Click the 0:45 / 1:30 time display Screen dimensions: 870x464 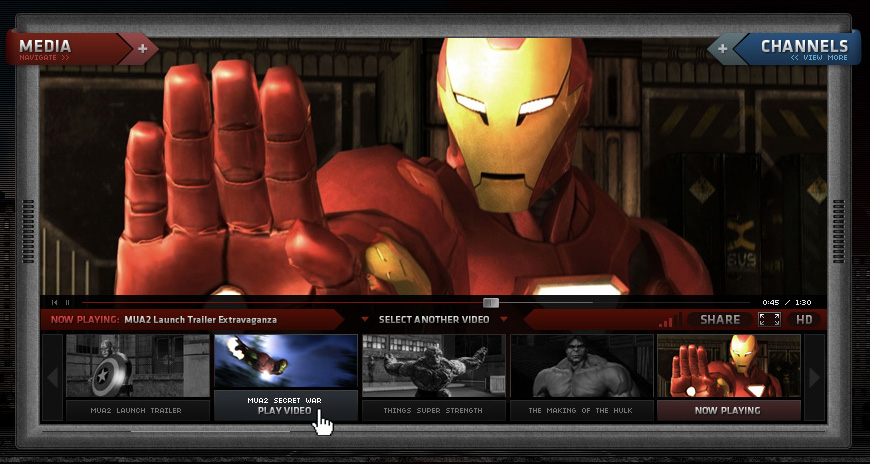click(787, 302)
